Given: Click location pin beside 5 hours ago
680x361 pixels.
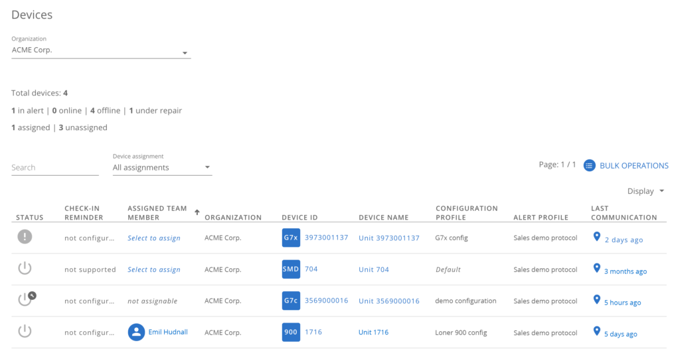Looking at the screenshot, I should 597,299.
